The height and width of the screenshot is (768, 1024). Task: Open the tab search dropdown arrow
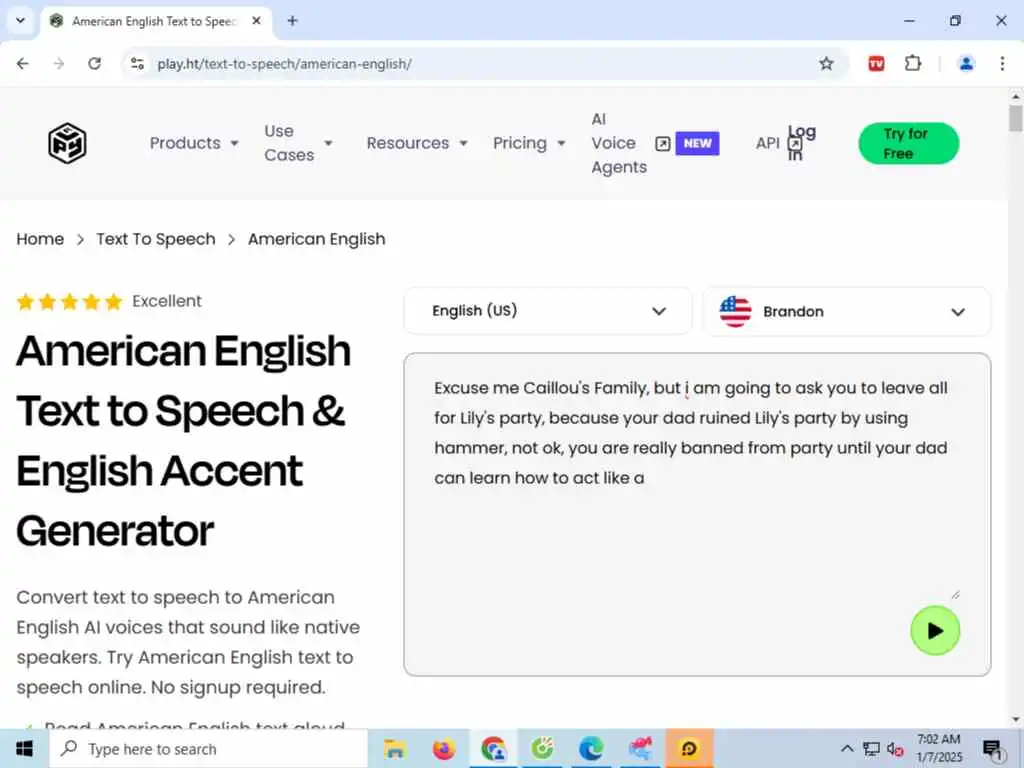coord(20,21)
